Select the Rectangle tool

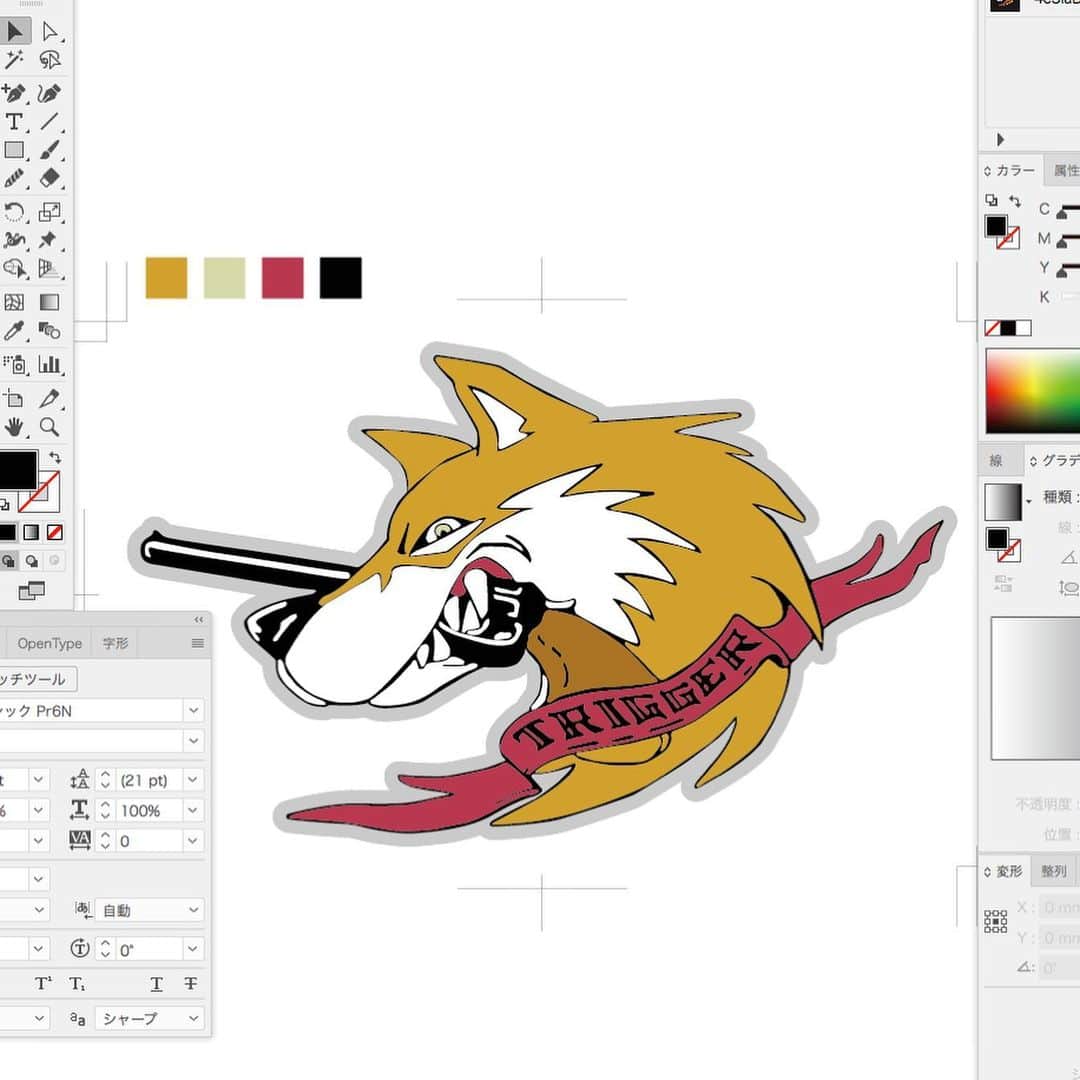point(14,149)
